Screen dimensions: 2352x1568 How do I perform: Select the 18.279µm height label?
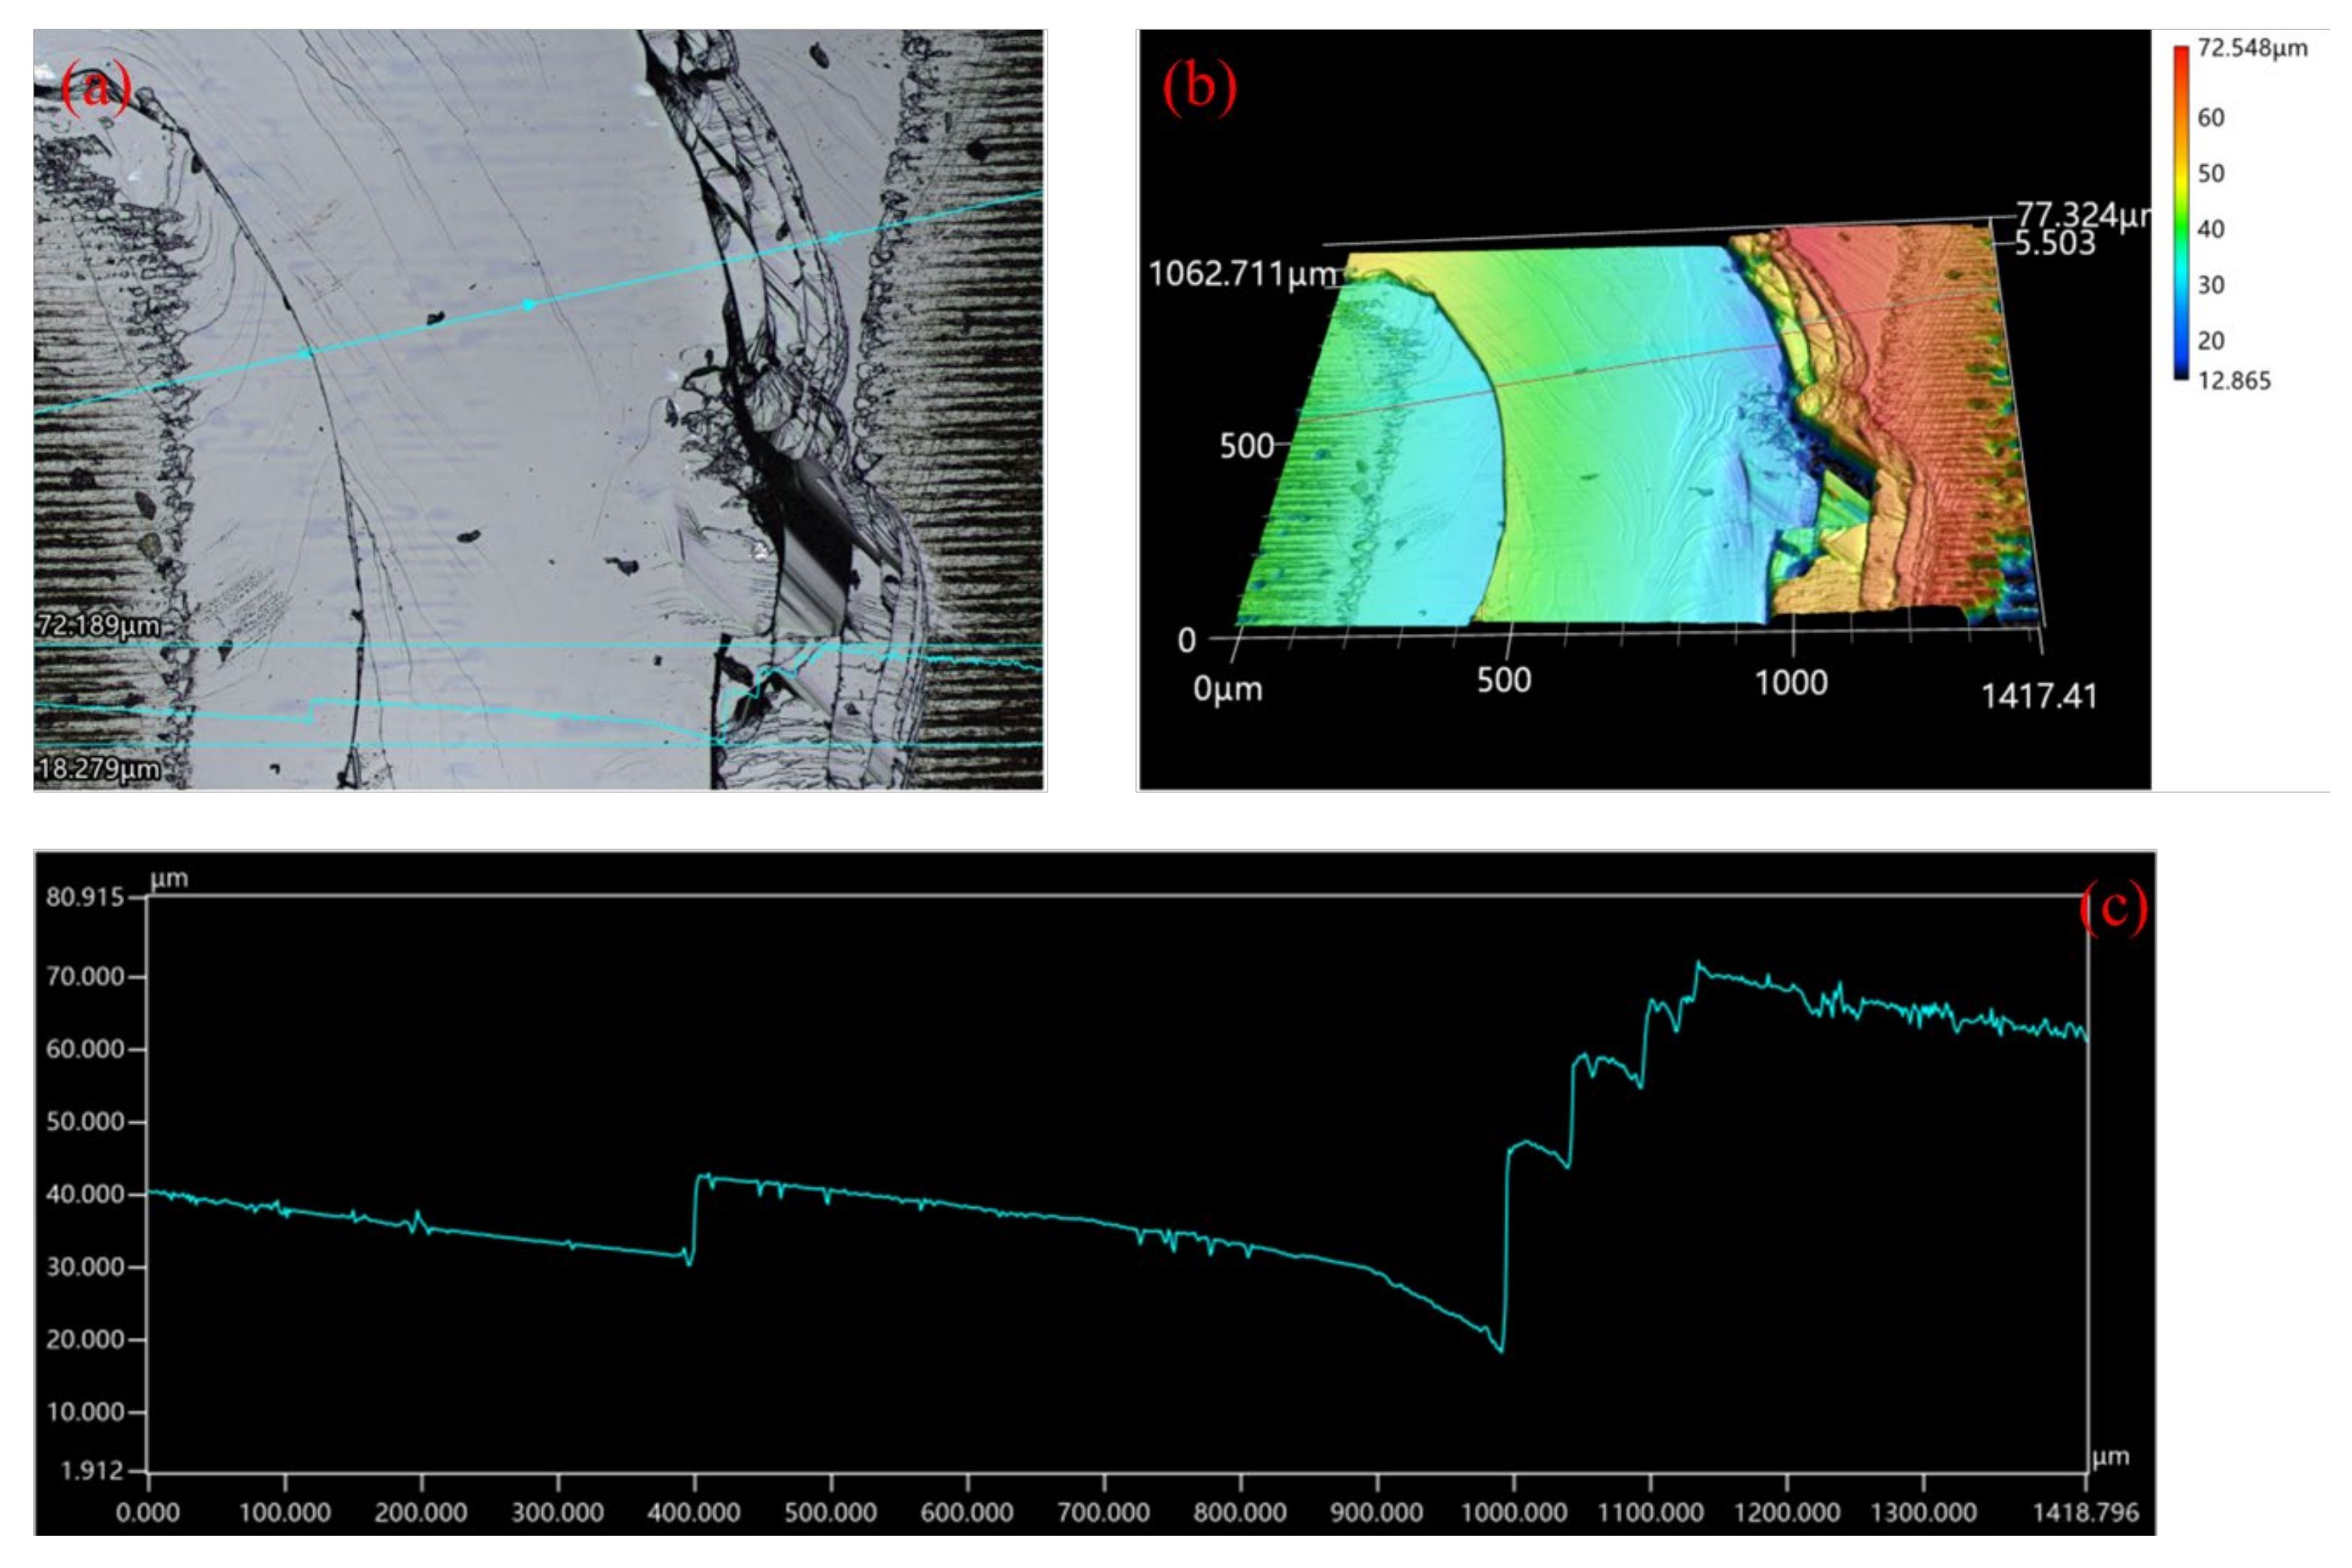pyautogui.click(x=98, y=769)
